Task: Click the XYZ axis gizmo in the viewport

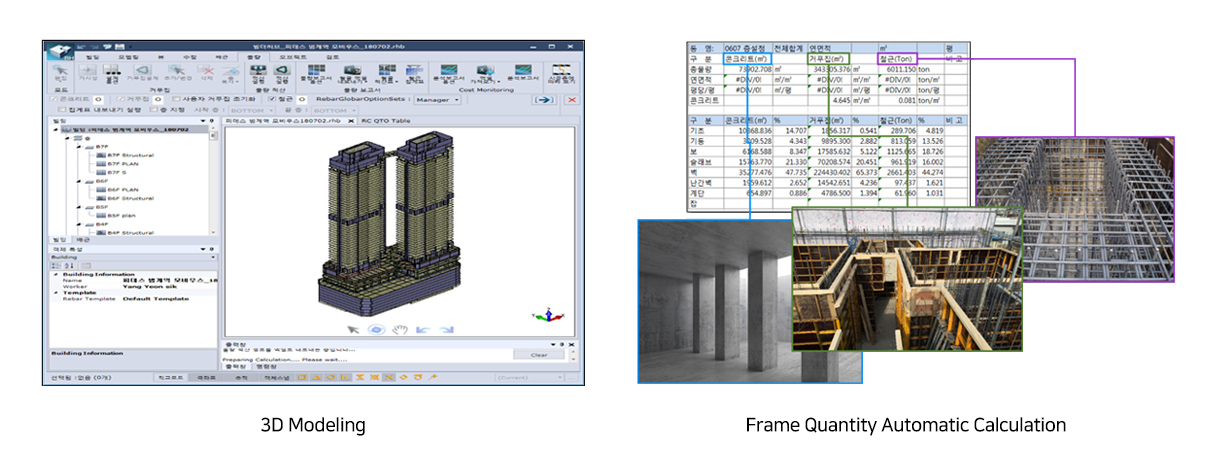Action: pos(546,314)
